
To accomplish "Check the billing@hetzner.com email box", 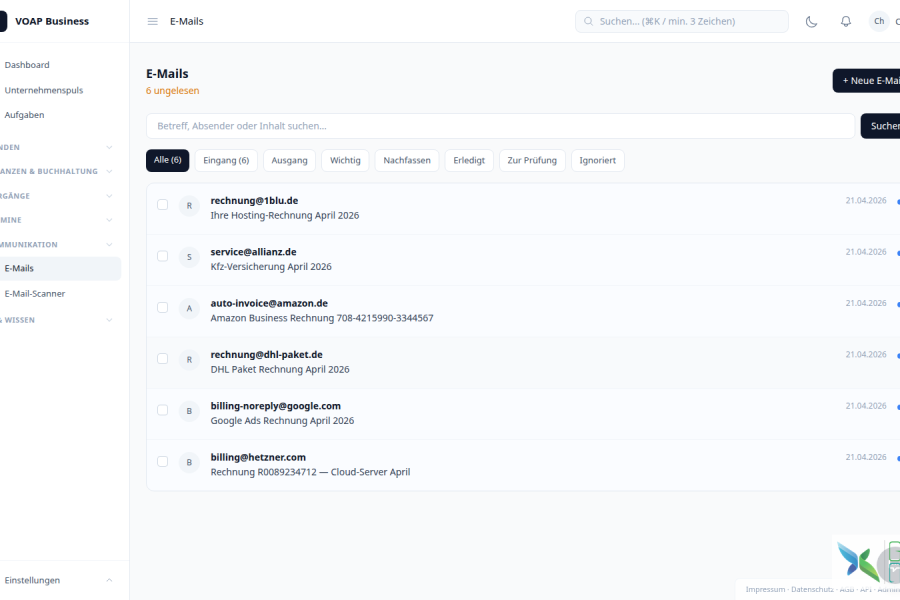I will pyautogui.click(x=162, y=462).
